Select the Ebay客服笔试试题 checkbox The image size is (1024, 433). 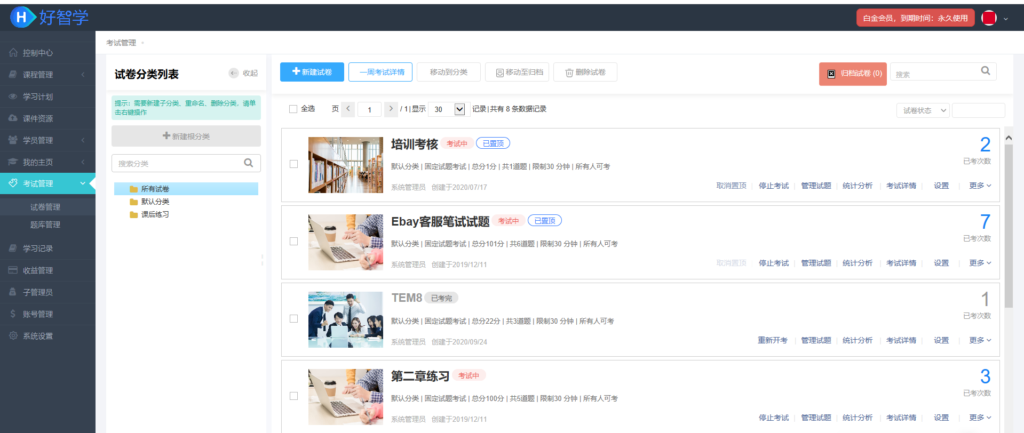click(x=294, y=241)
